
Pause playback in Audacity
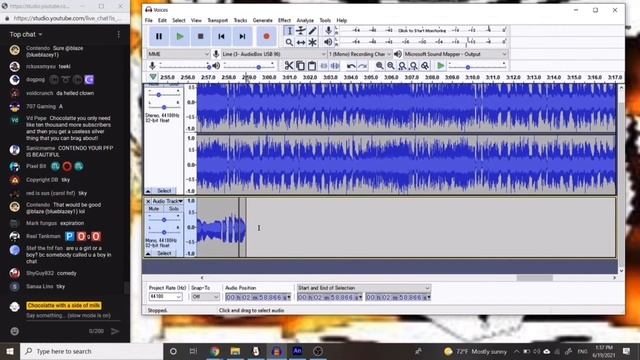[x=159, y=36]
